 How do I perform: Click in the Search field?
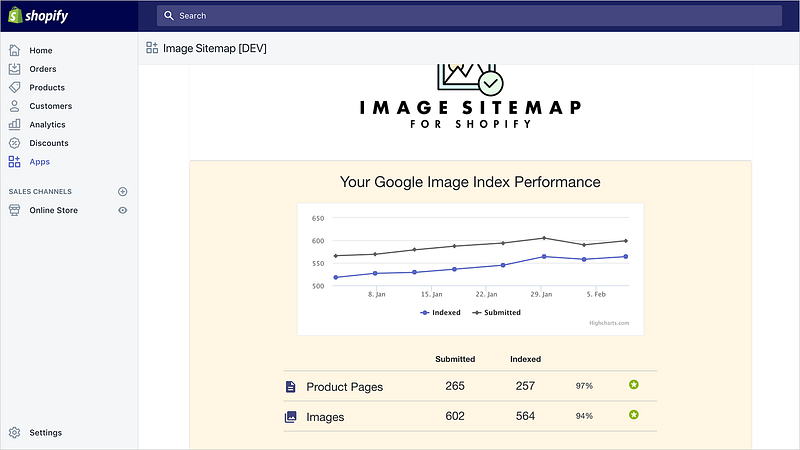[x=470, y=16]
